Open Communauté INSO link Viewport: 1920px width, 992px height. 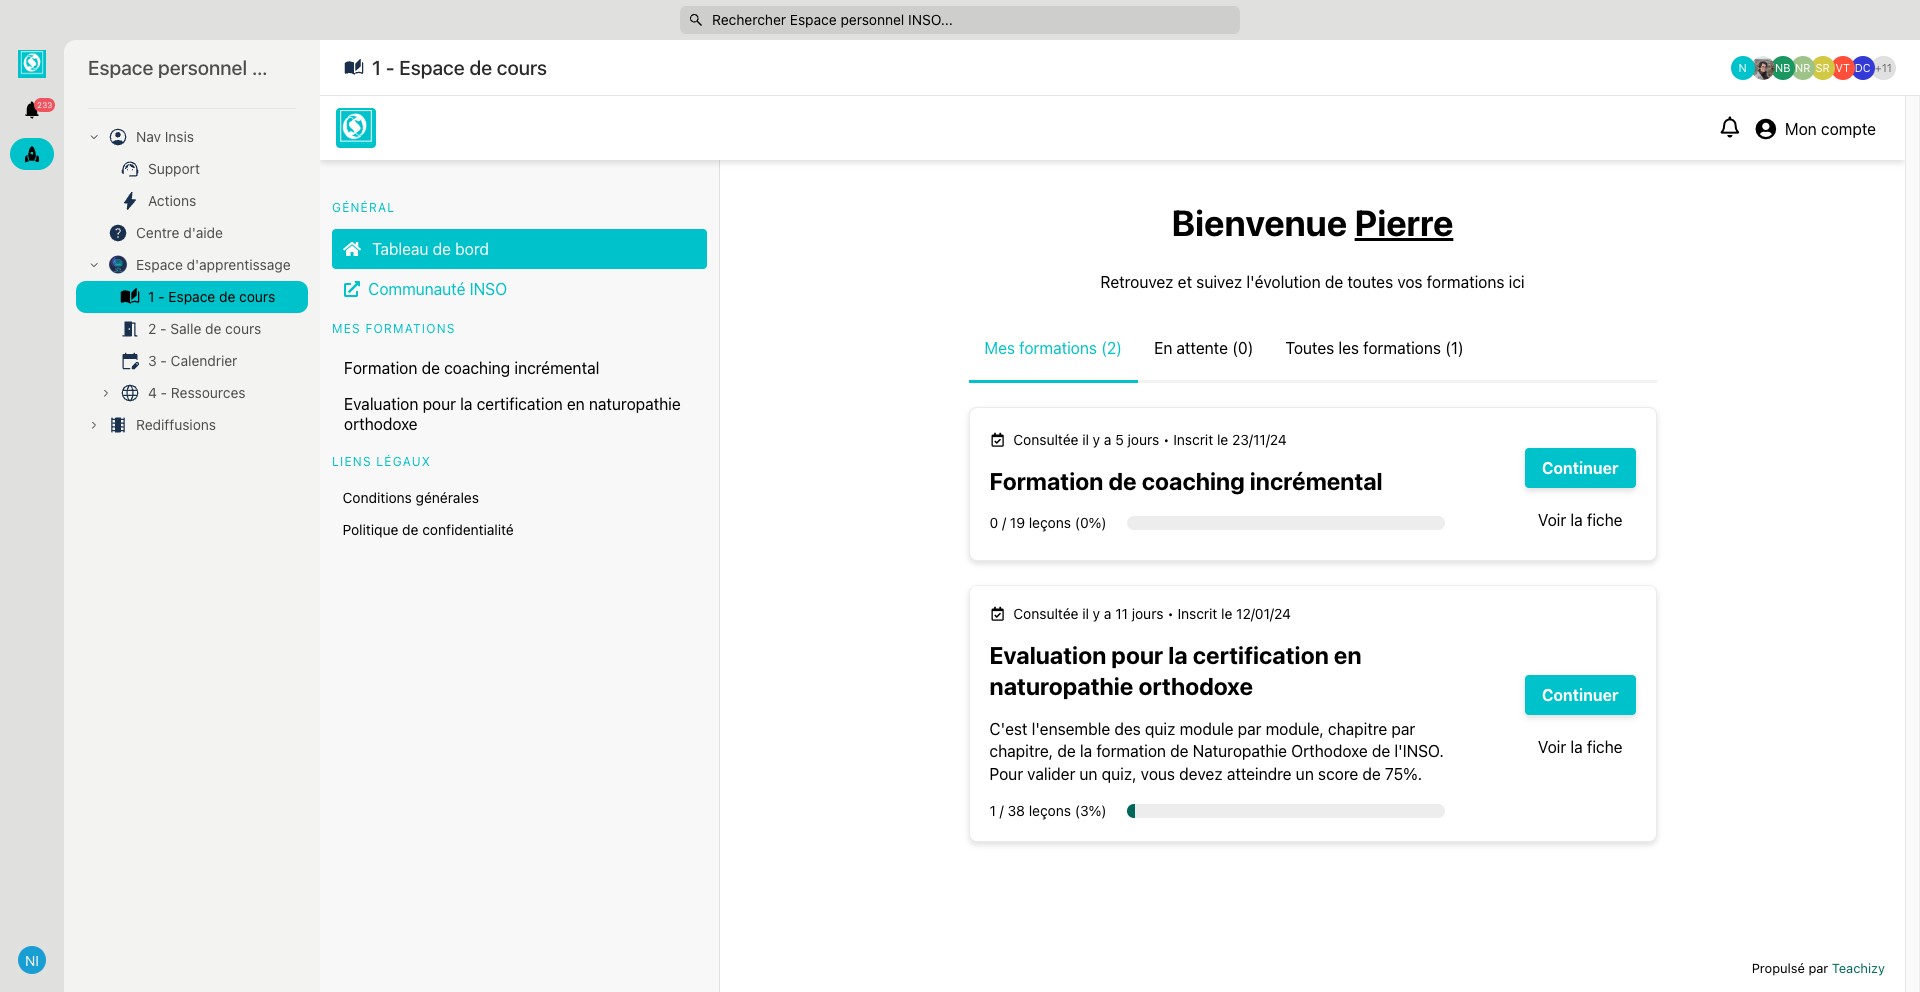click(x=437, y=289)
